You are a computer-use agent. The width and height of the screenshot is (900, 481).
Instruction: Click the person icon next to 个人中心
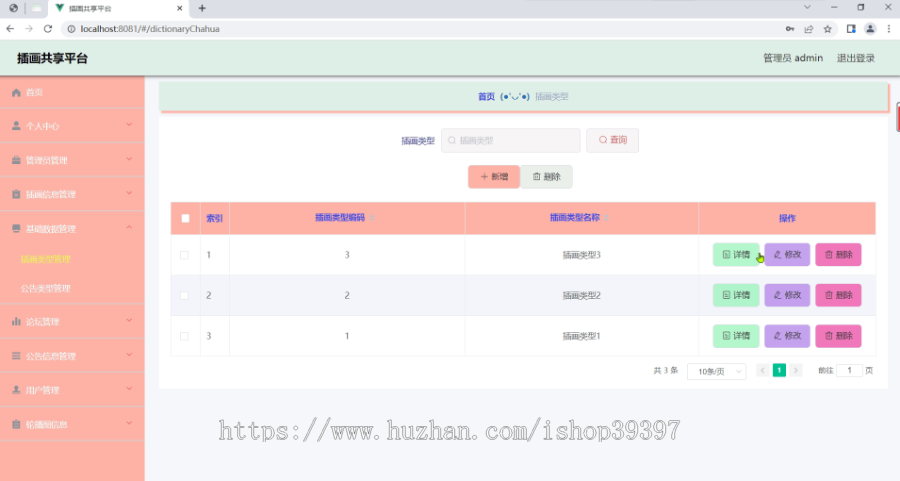16,126
